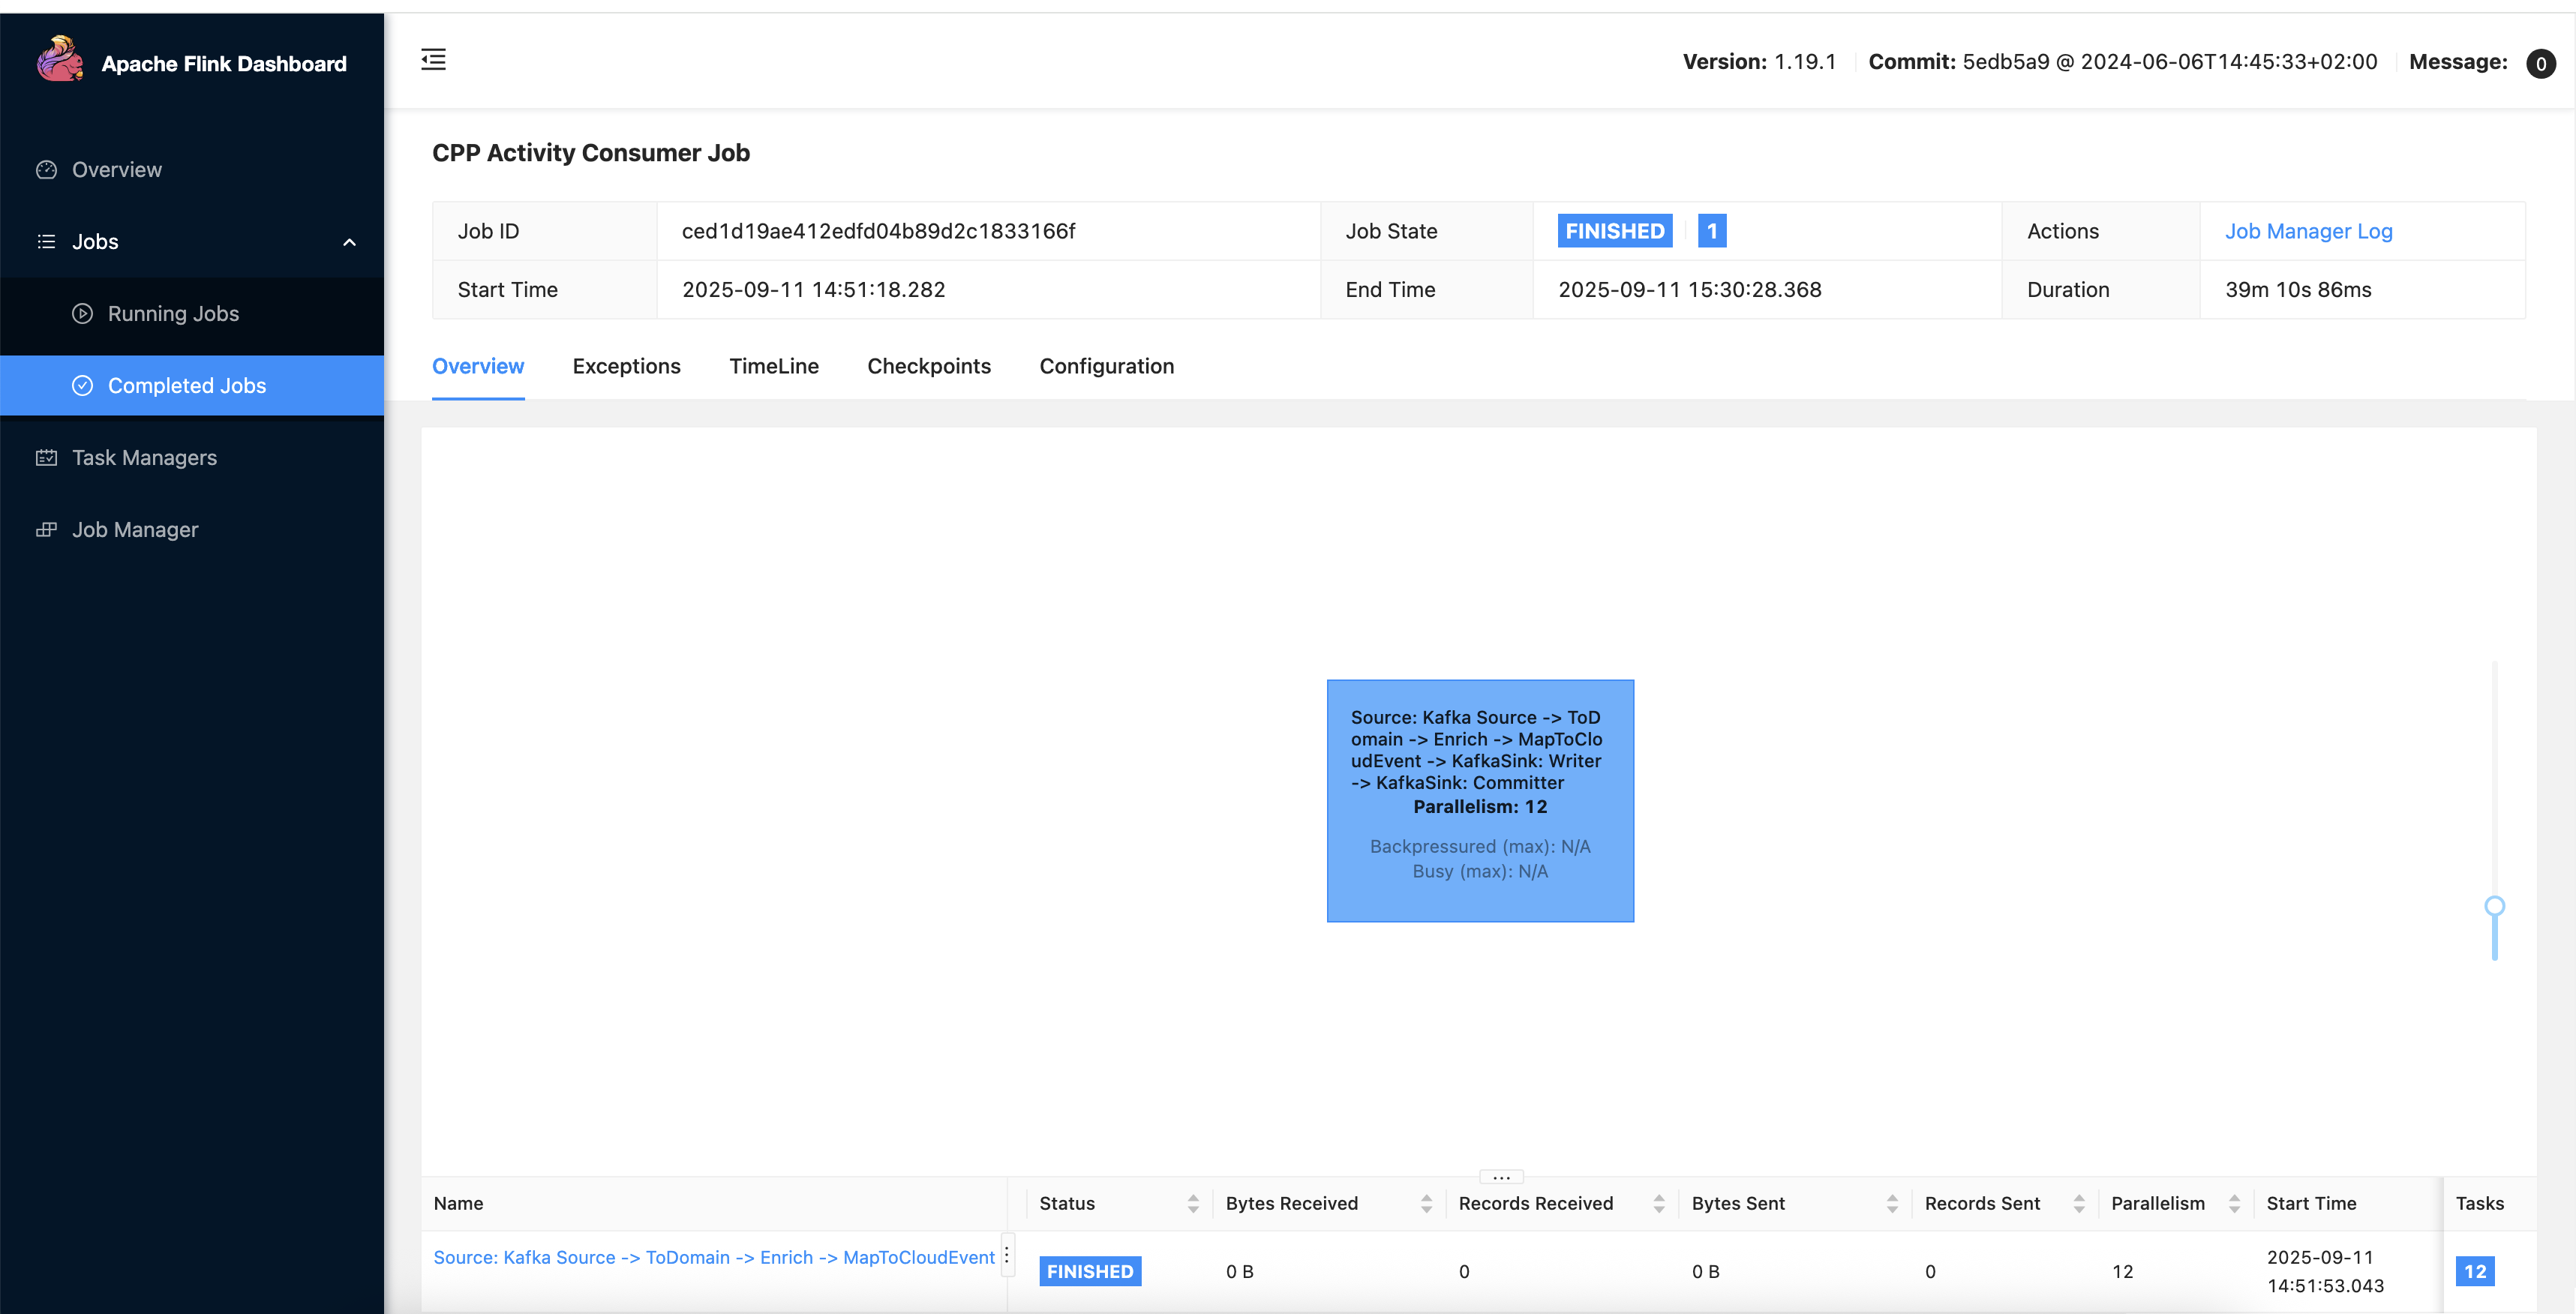Switch to the Exceptions tab
Screen dimensions: 2576x1314
pos(626,366)
